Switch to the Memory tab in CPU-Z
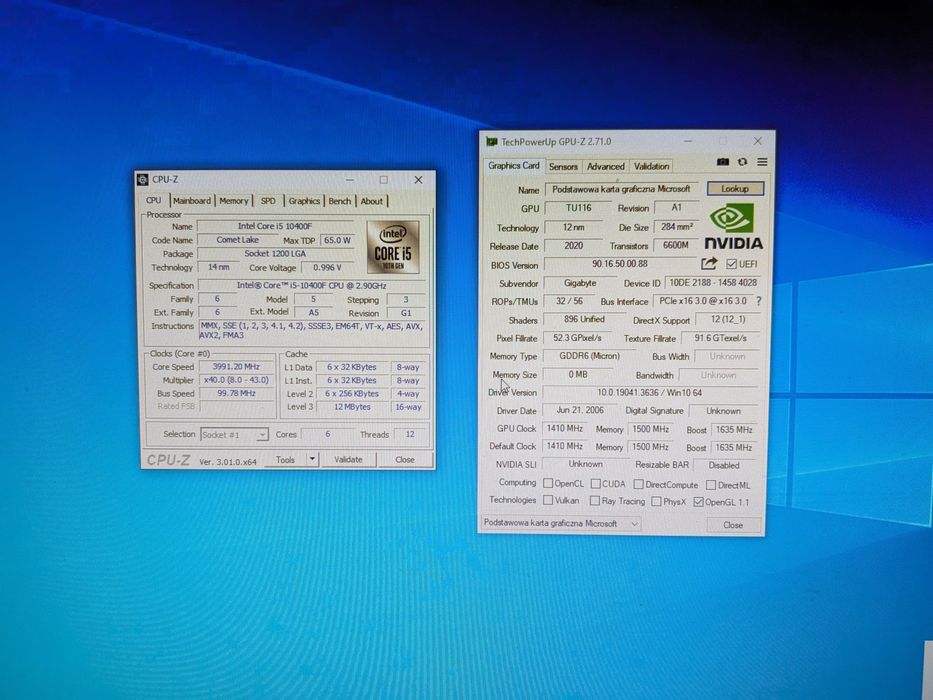 coord(233,201)
